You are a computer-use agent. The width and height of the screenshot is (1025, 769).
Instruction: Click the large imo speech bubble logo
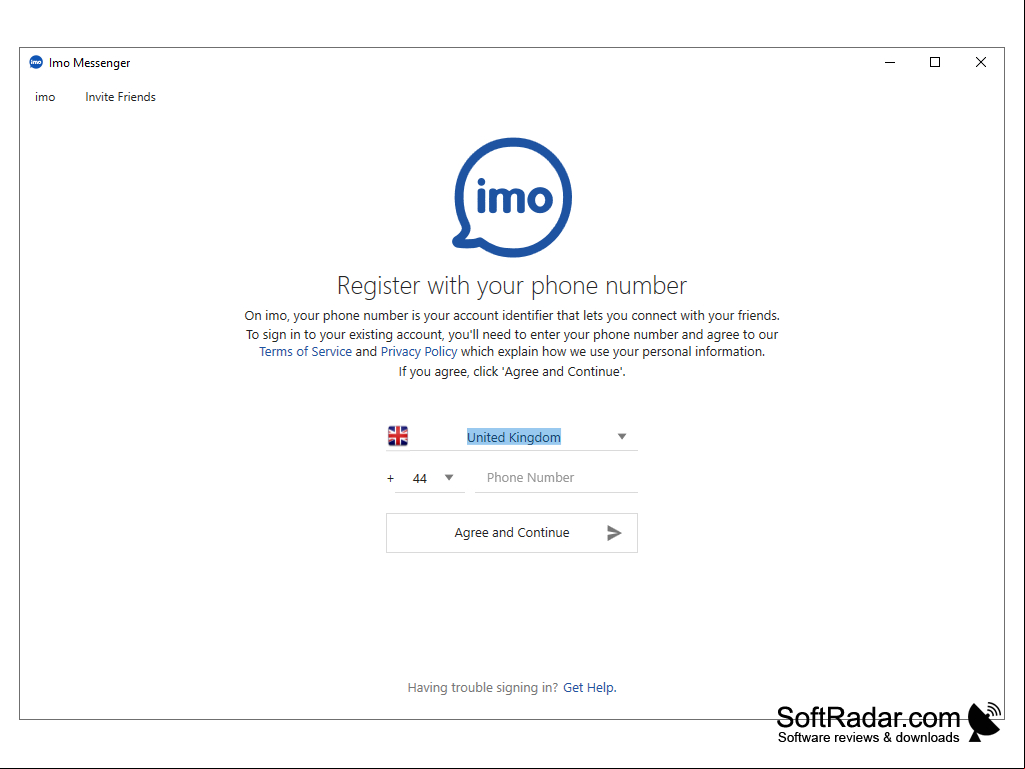(512, 197)
